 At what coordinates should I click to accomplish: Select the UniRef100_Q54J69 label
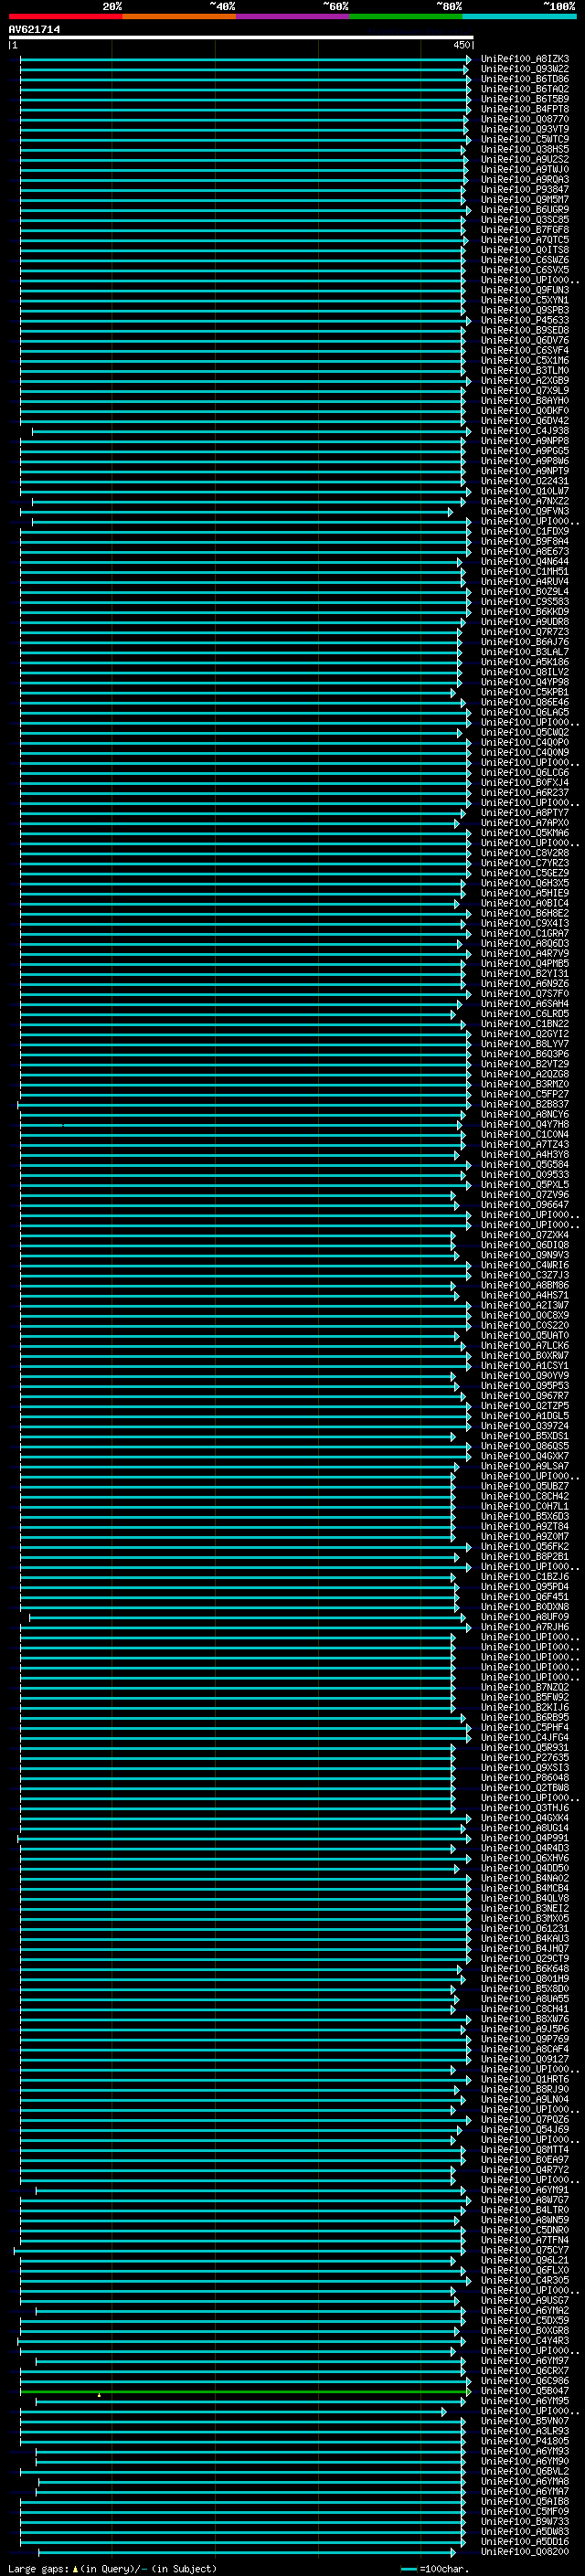coord(524,2130)
